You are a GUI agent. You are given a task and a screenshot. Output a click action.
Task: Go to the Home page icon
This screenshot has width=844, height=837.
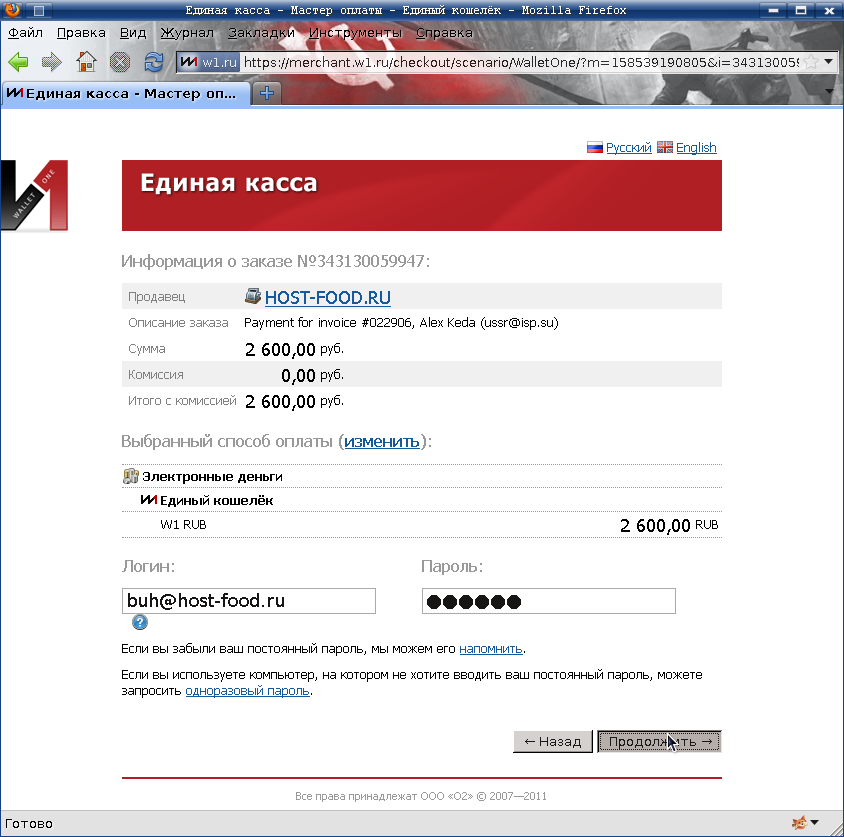pos(86,61)
